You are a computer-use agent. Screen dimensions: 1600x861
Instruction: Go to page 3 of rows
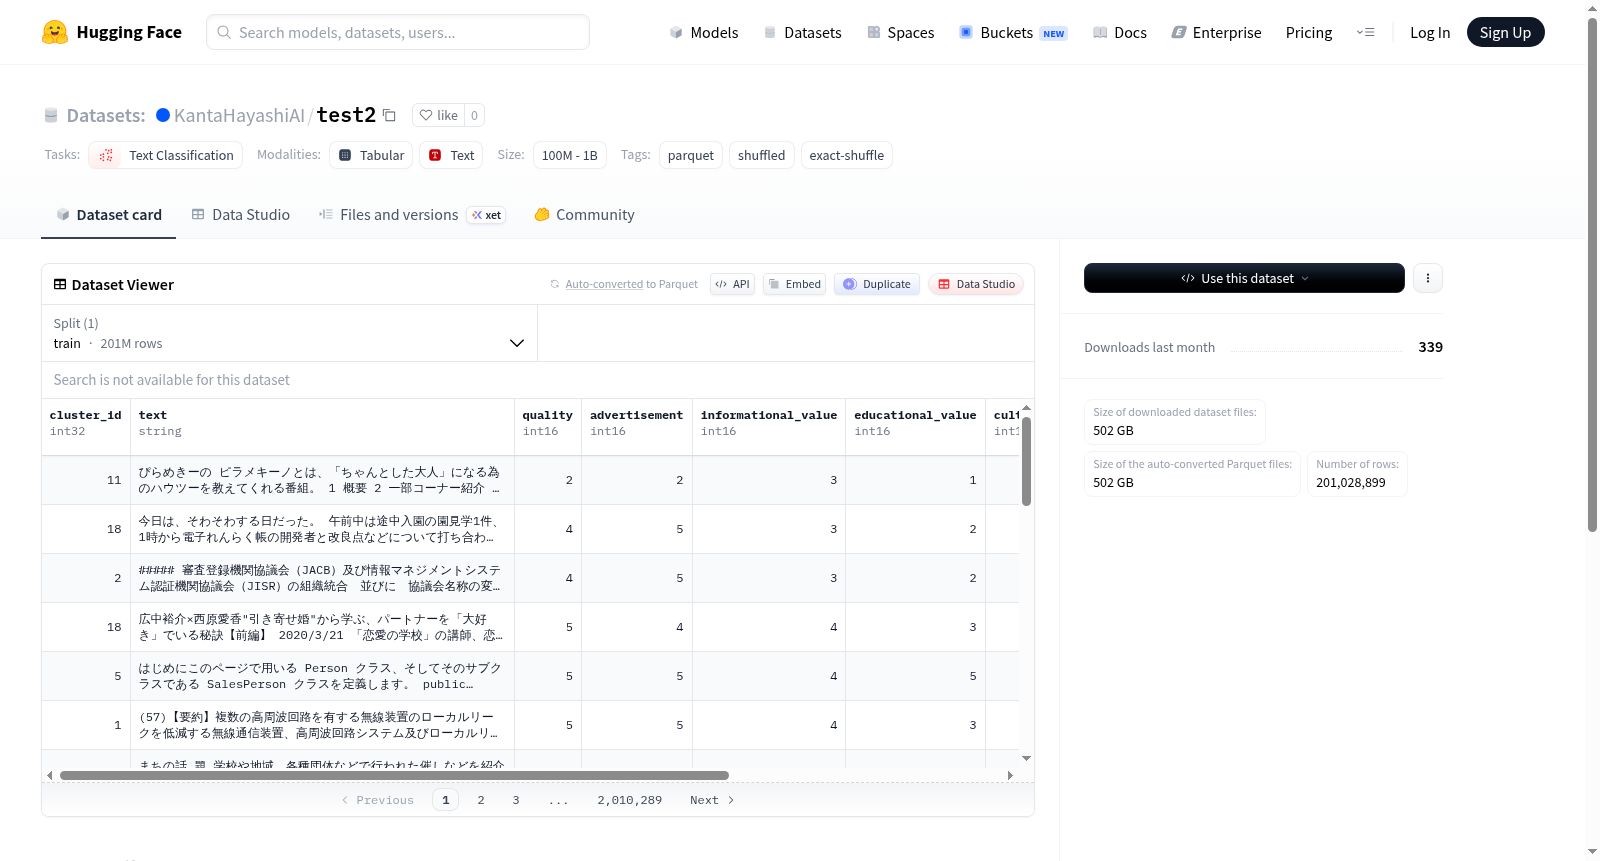pos(516,800)
